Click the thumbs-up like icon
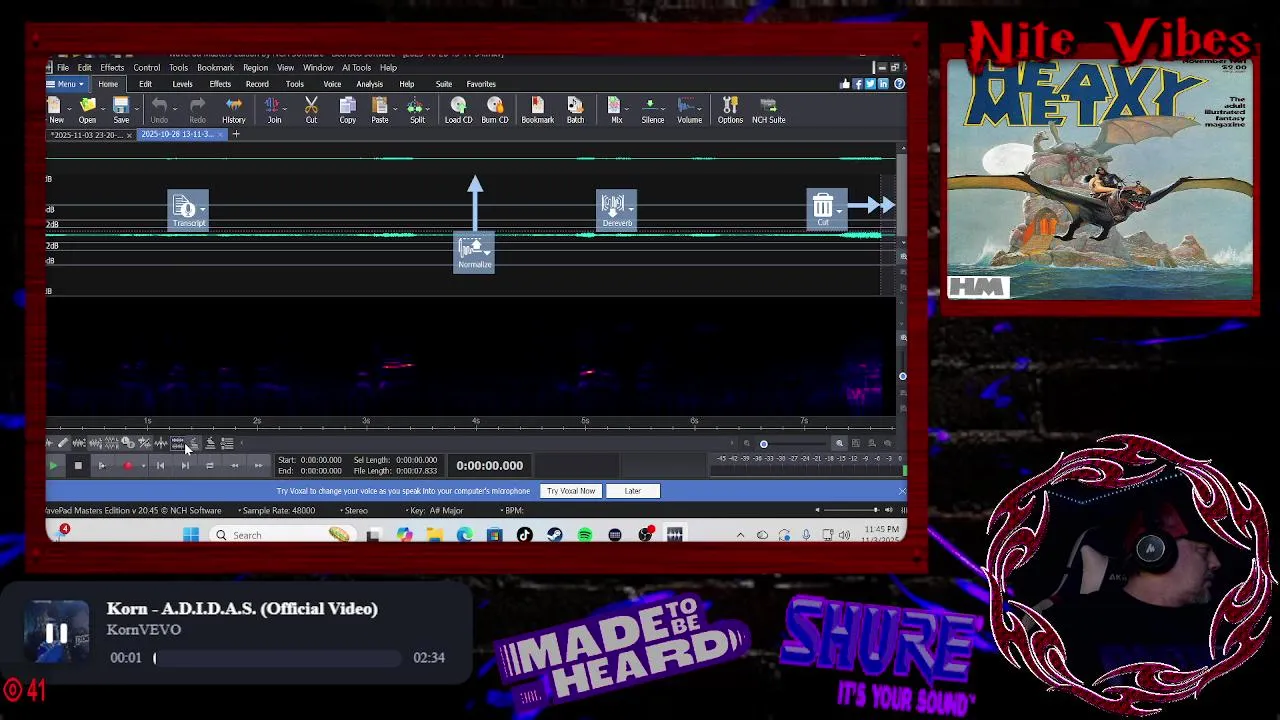The image size is (1280, 720). (x=845, y=84)
